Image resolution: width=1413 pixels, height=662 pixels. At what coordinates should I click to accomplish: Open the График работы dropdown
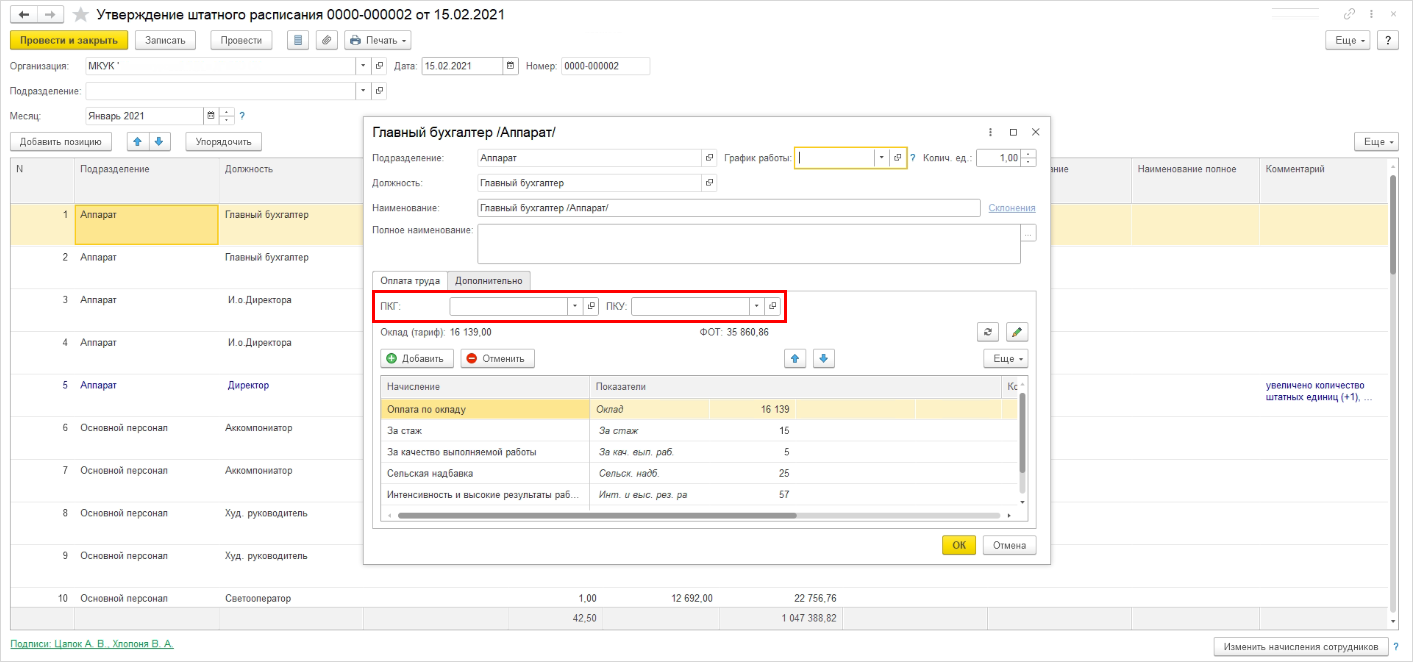point(881,158)
